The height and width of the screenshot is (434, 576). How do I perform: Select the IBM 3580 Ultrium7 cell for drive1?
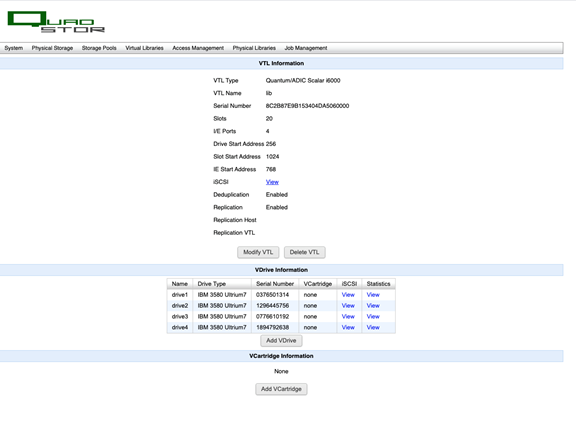click(222, 295)
